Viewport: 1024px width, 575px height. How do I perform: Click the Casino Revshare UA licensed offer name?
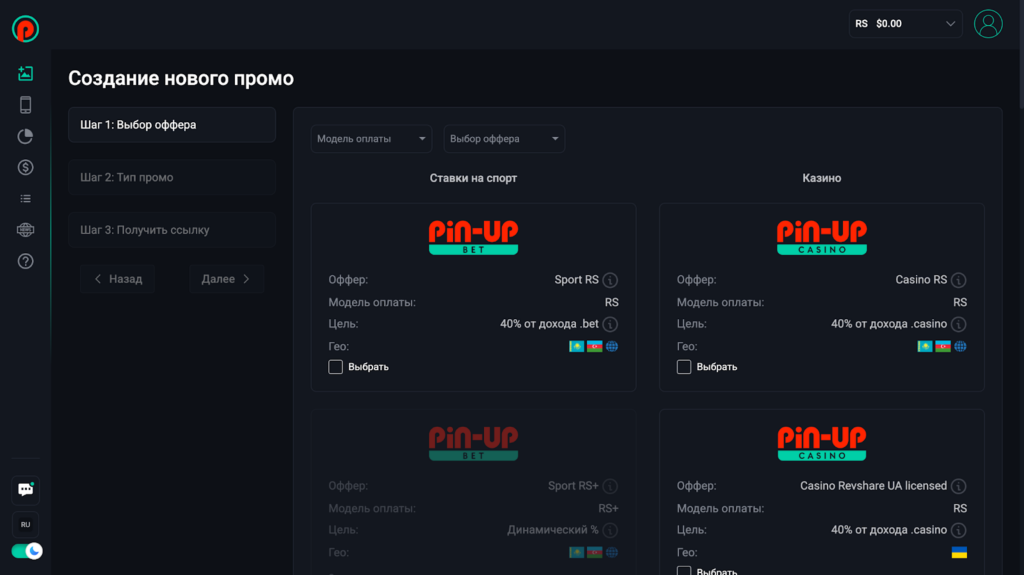point(873,485)
